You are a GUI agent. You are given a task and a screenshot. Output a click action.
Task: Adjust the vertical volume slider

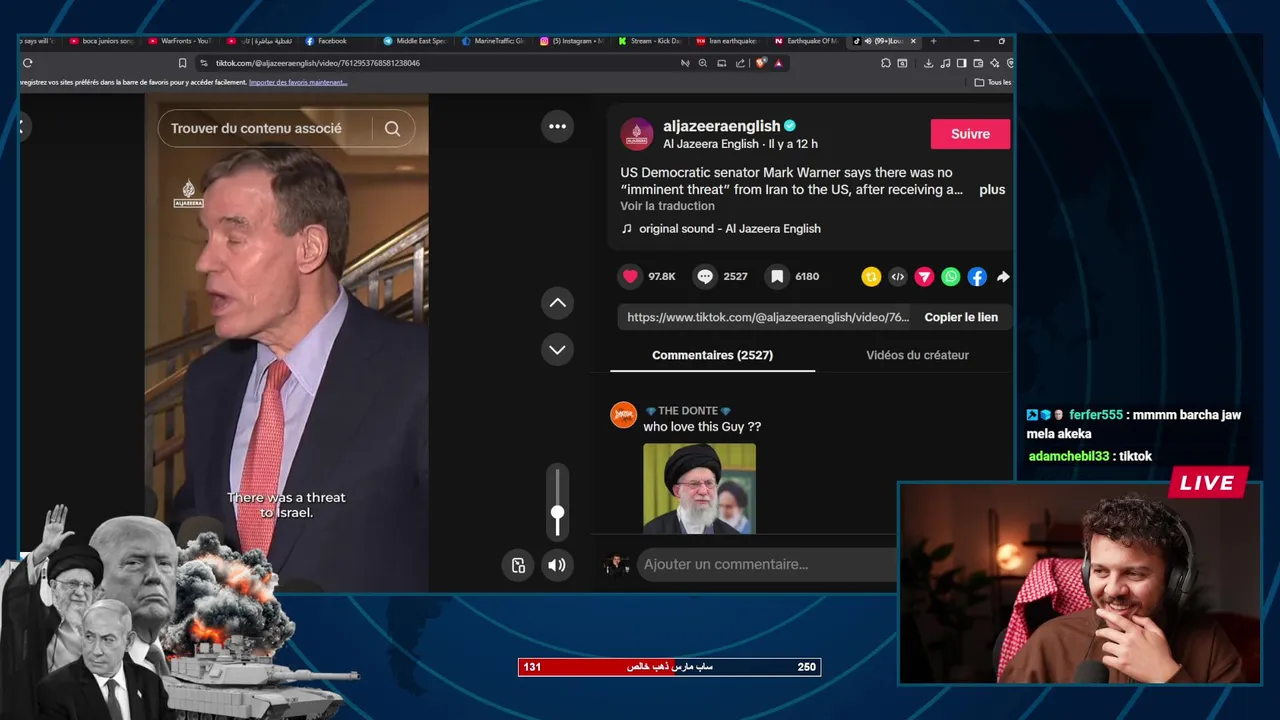point(557,505)
